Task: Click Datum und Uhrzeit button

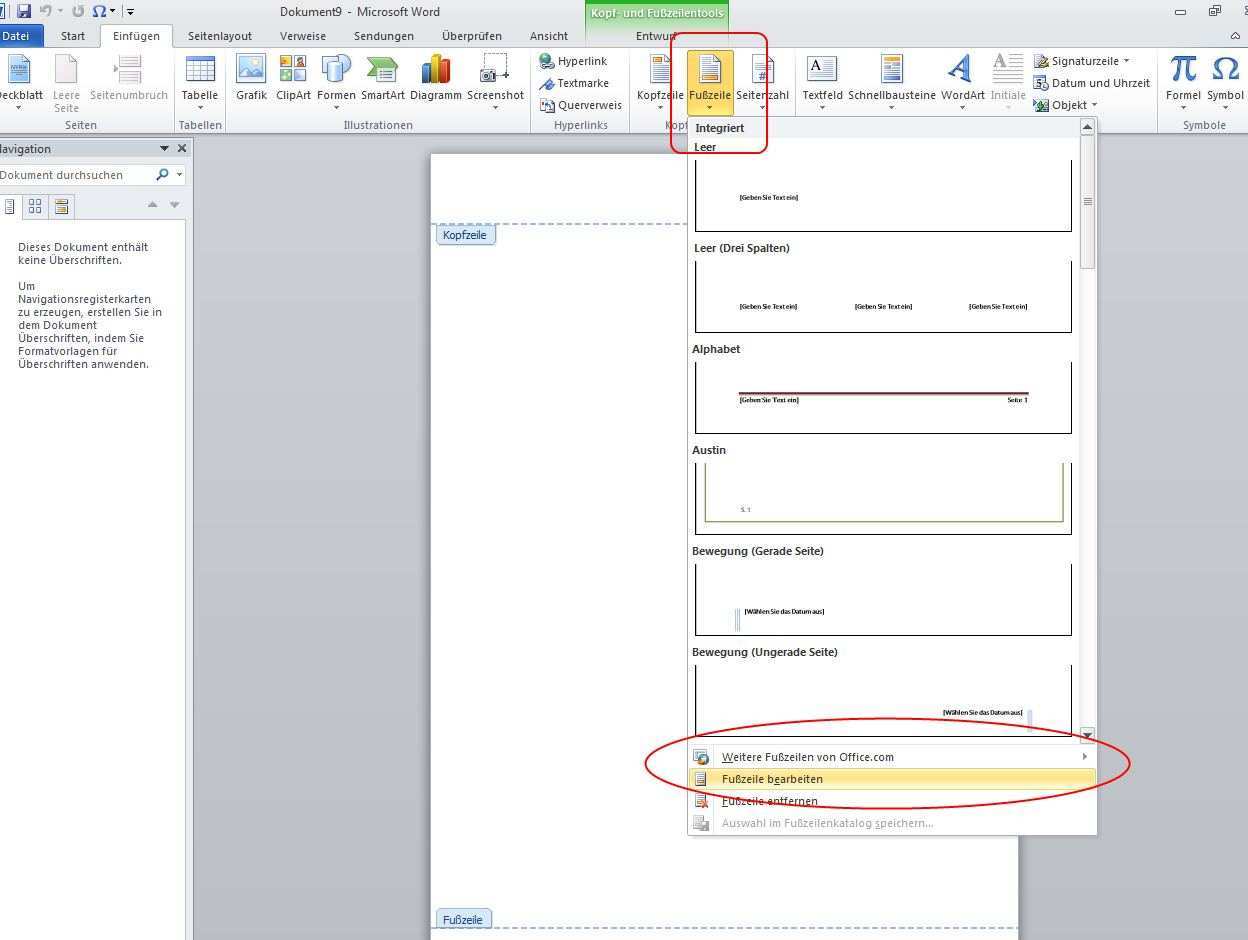Action: coord(1091,83)
